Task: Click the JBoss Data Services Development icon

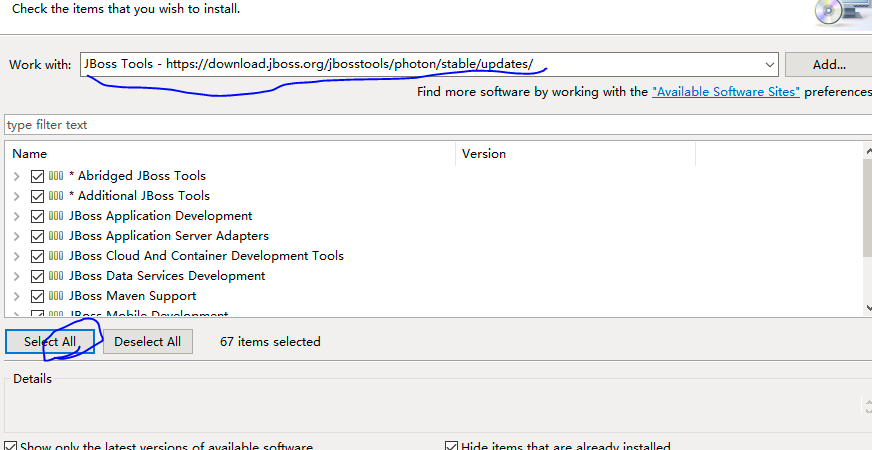Action: click(56, 276)
